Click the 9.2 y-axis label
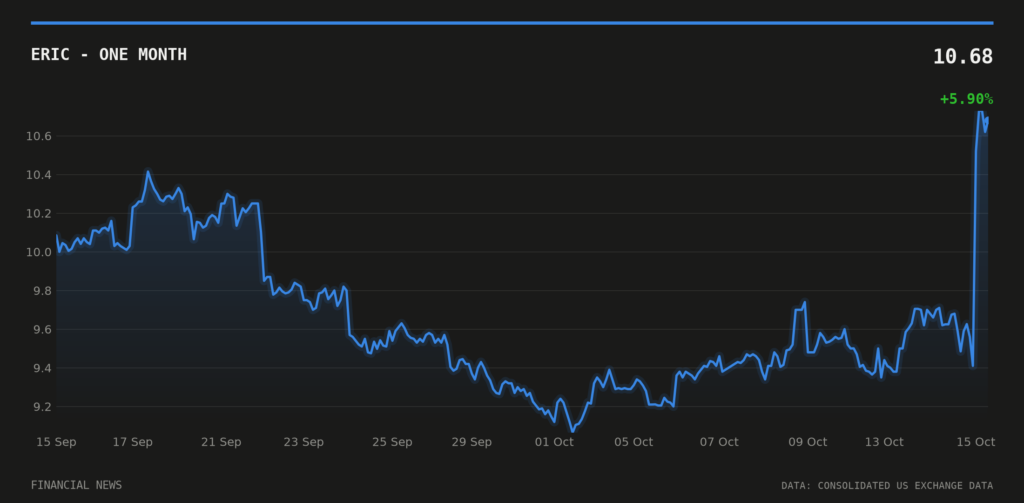Viewport: 1024px width, 503px height. point(41,407)
